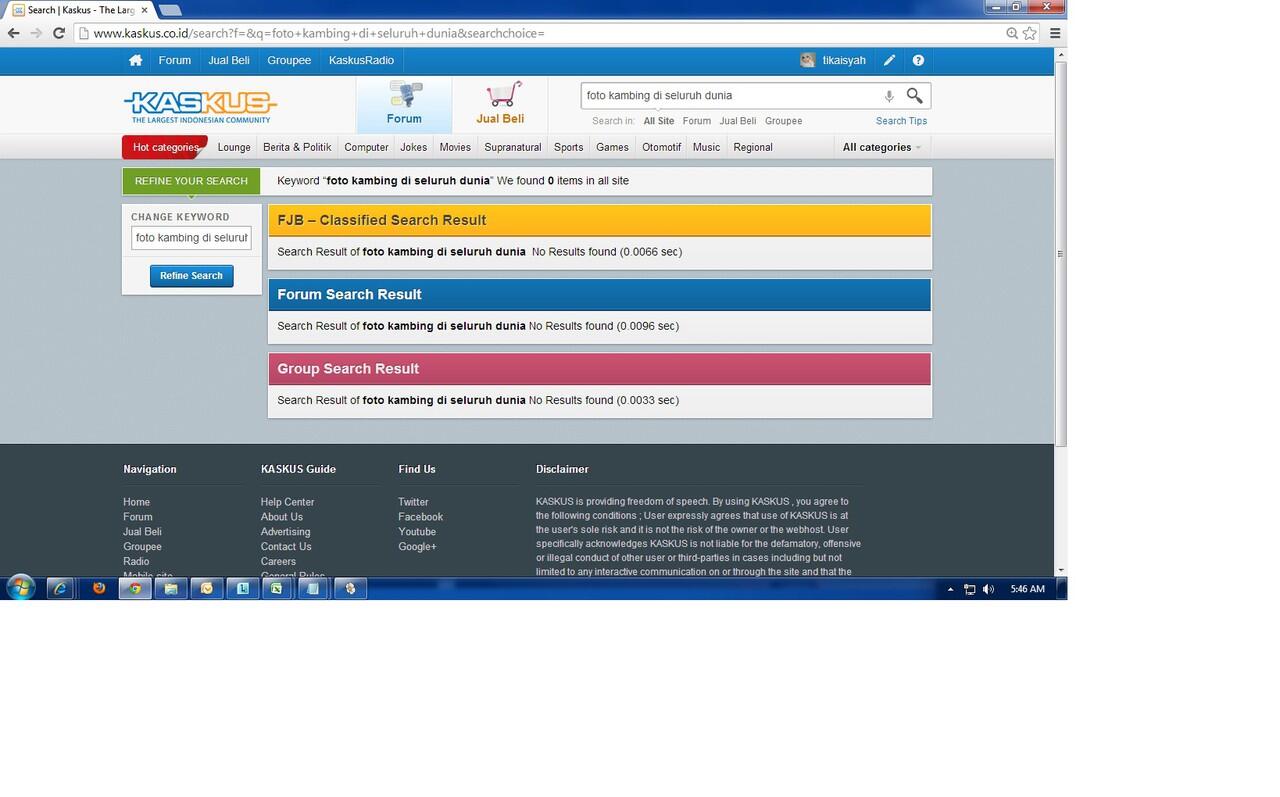Click the Hot categories button
1280x797 pixels.
(166, 147)
